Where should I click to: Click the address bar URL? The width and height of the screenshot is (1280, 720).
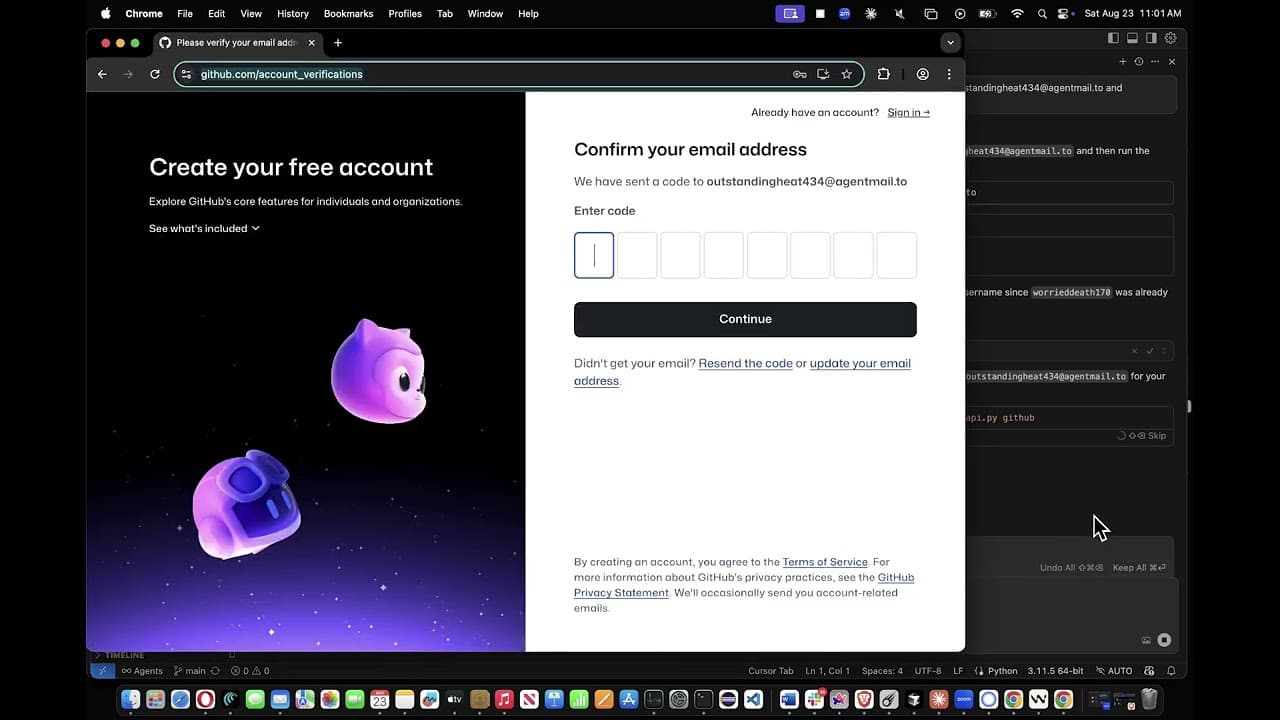coord(282,74)
